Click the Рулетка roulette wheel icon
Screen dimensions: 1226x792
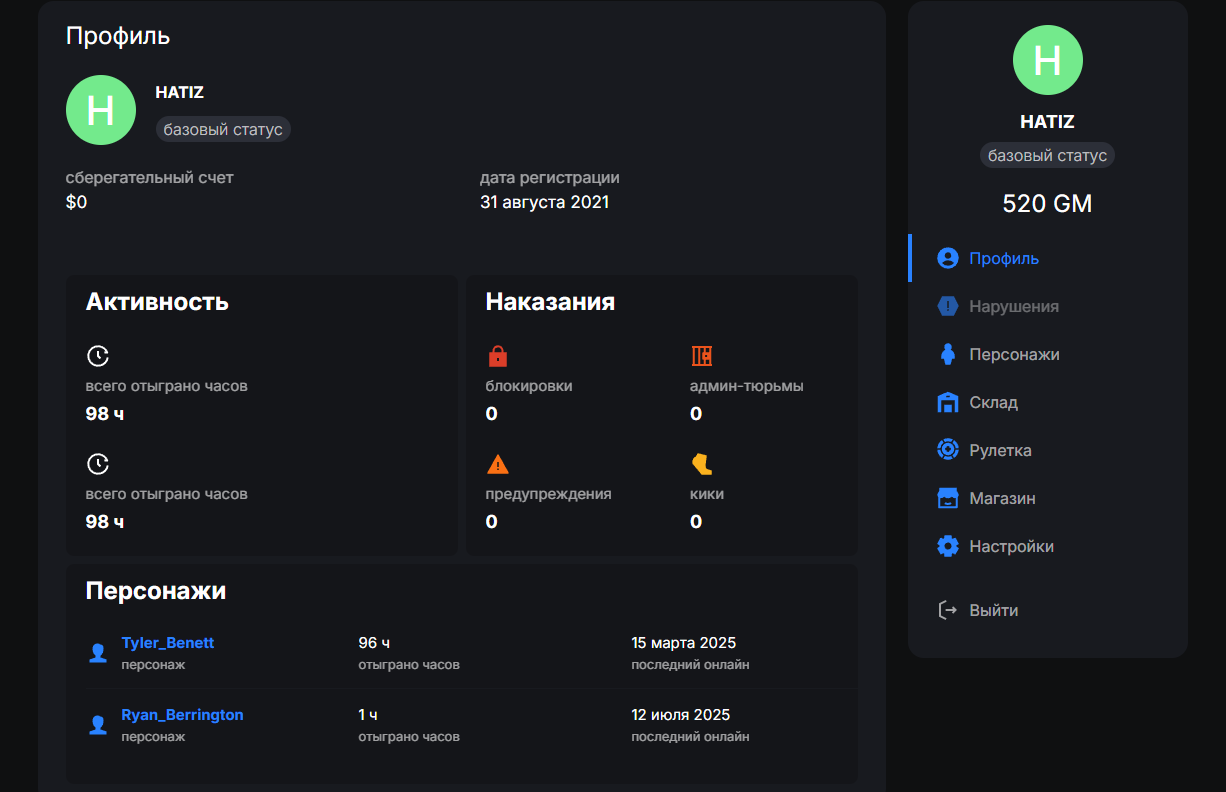point(947,450)
